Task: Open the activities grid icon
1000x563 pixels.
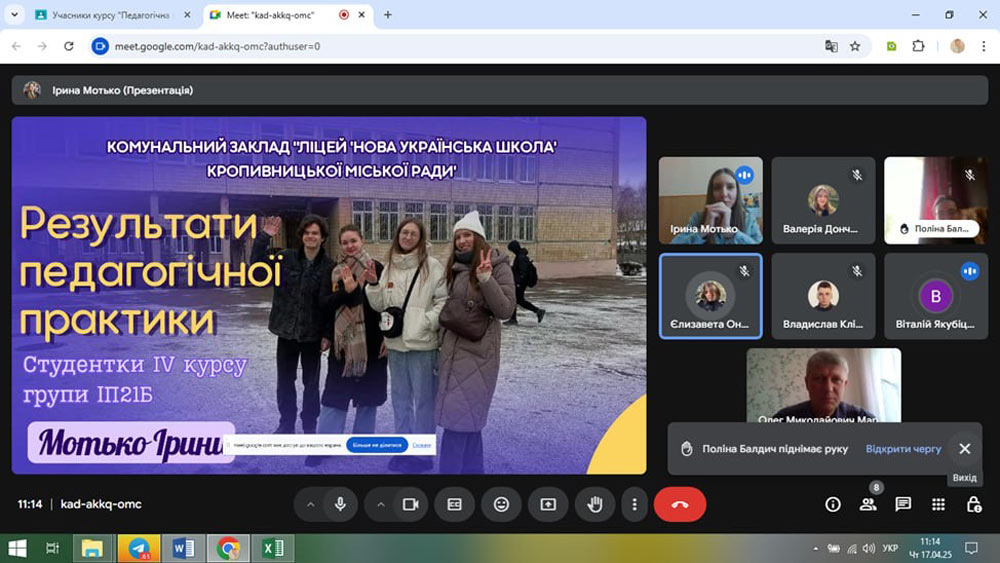Action: (x=938, y=505)
